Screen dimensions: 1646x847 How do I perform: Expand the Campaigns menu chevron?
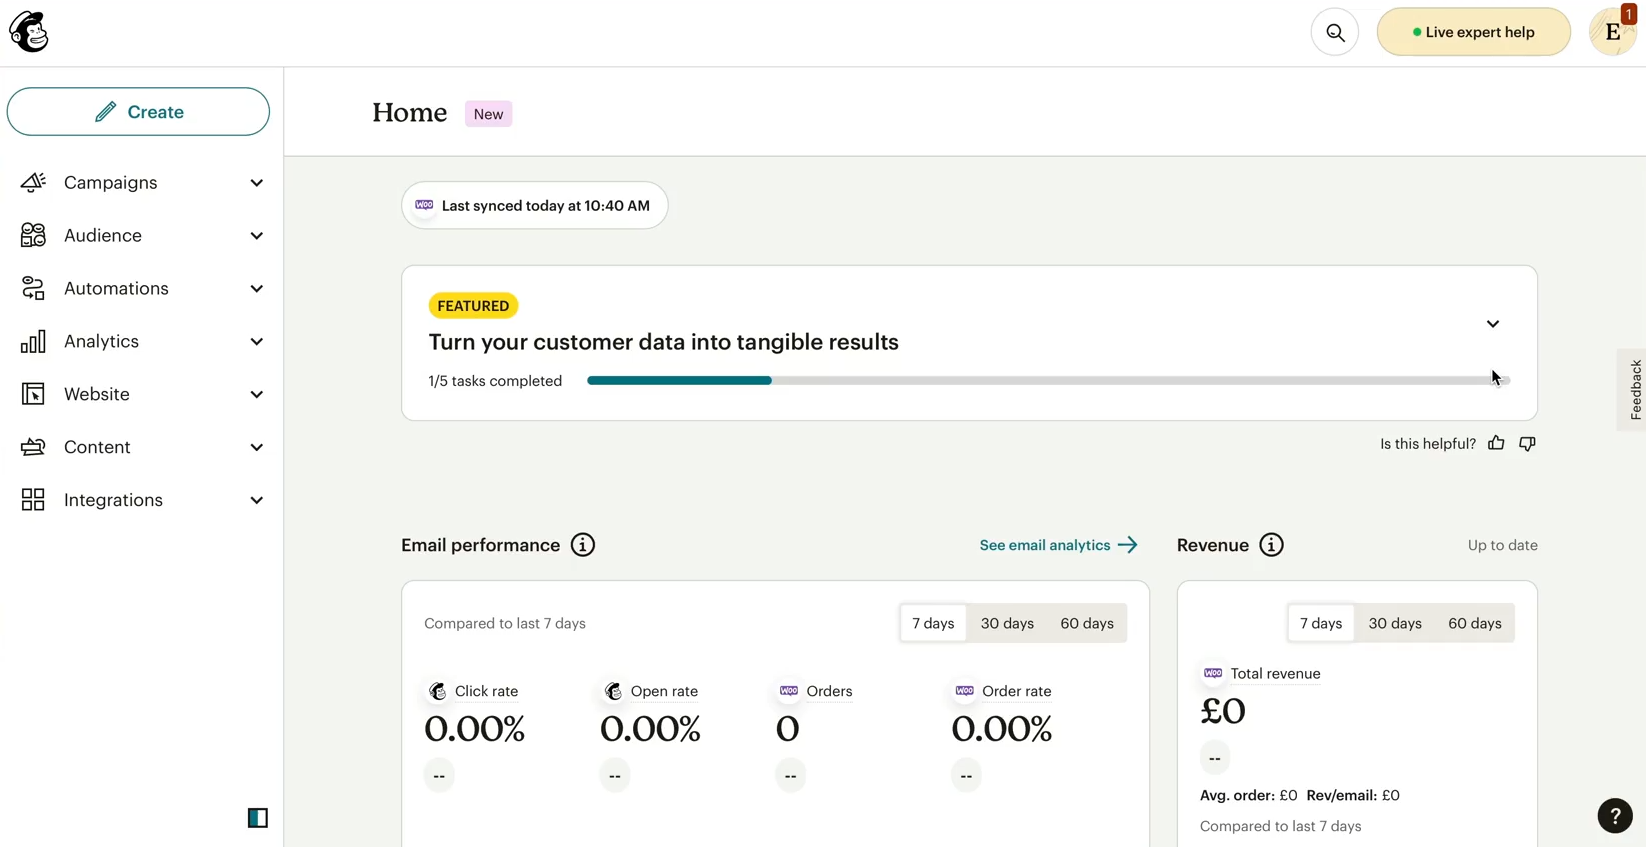pyautogui.click(x=257, y=183)
